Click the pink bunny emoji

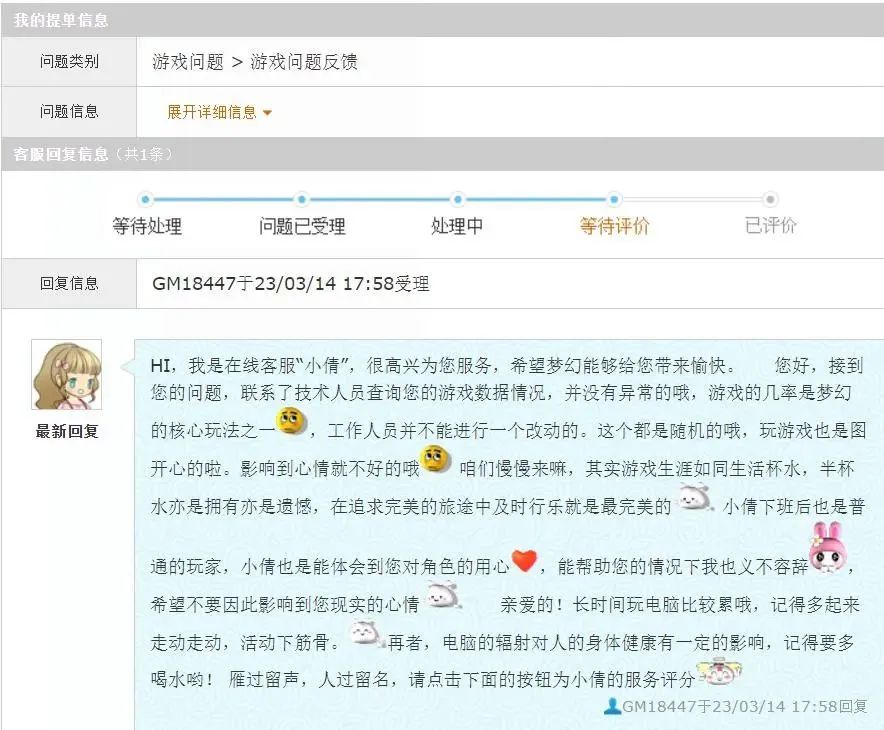pos(826,547)
